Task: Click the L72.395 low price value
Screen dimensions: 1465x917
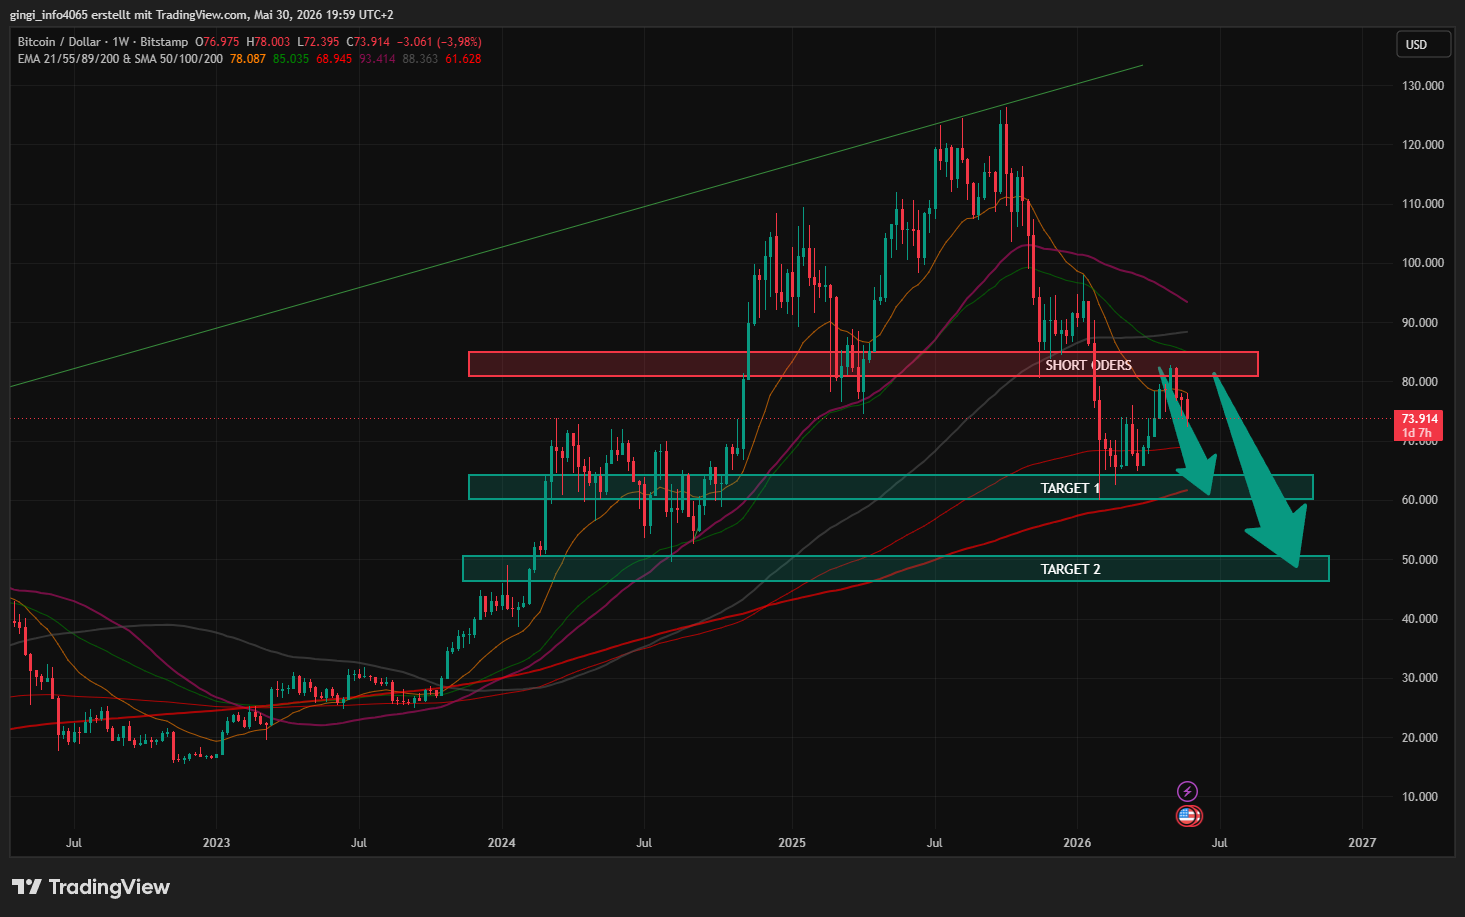Action: (x=318, y=42)
